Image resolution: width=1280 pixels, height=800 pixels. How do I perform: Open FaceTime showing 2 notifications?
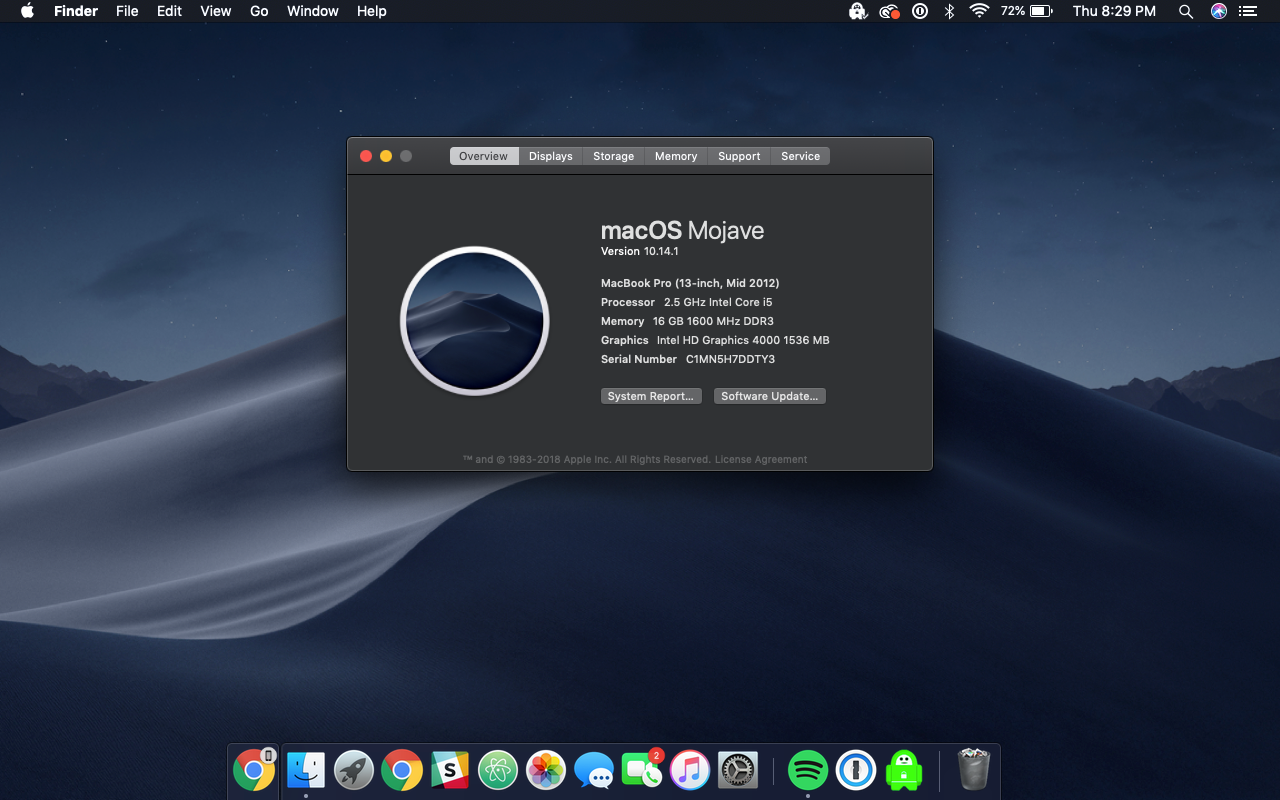click(641, 770)
